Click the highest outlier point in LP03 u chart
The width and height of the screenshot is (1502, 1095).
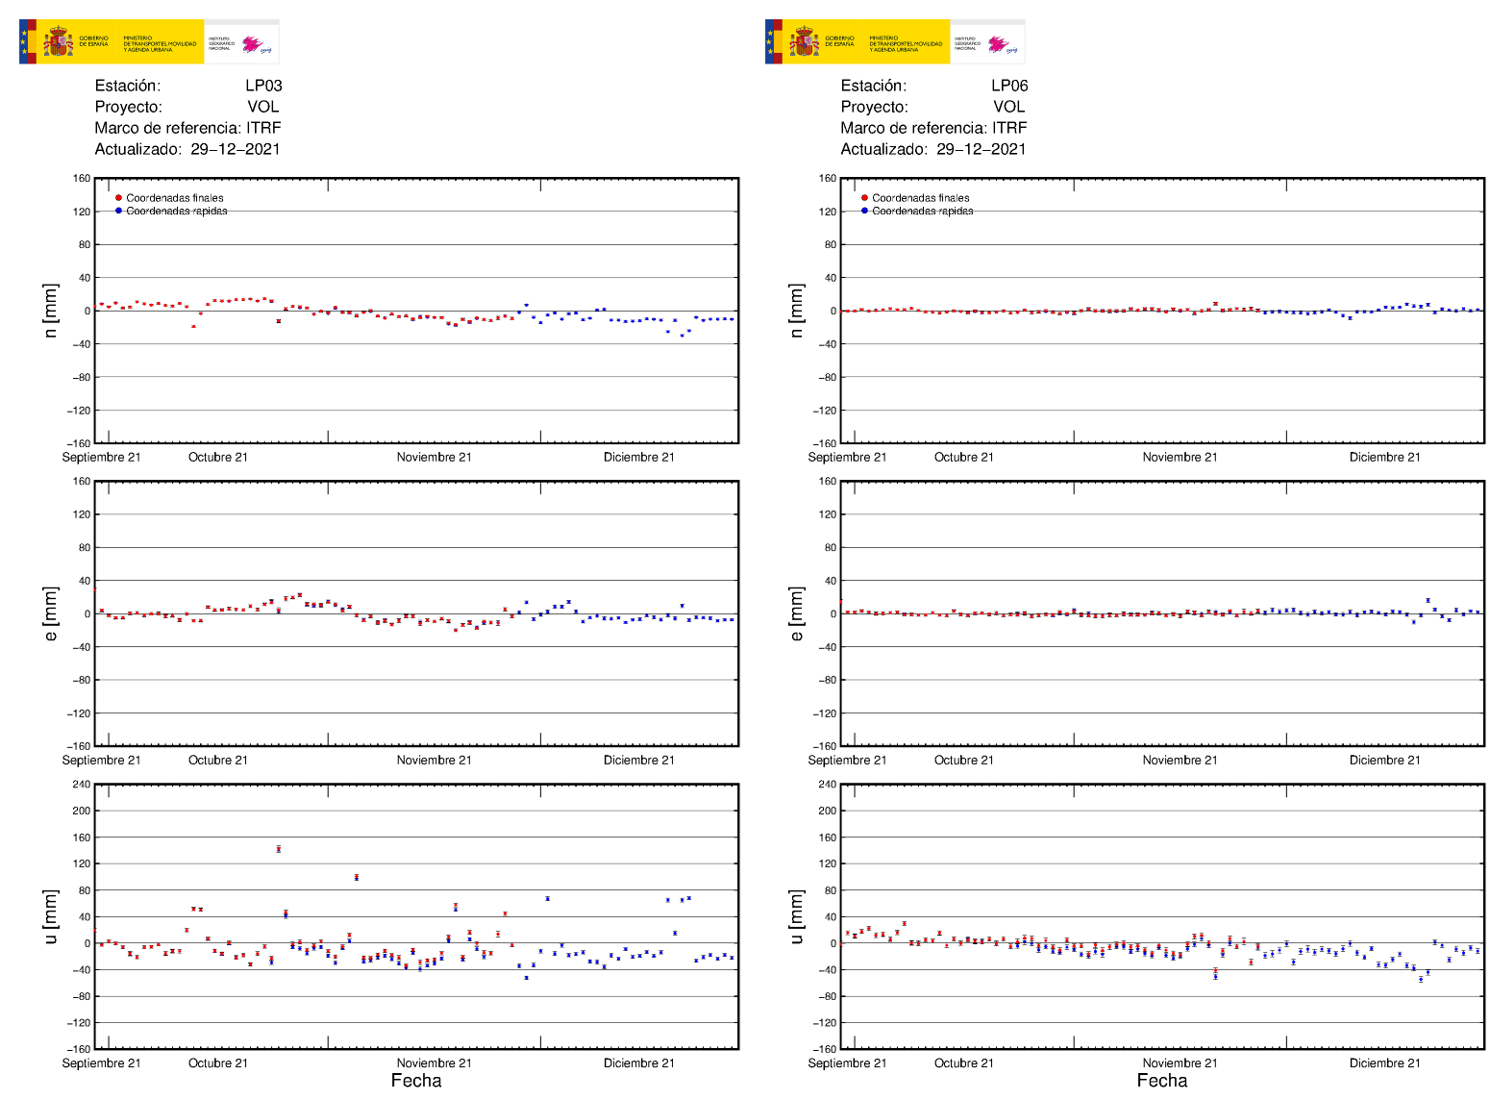pos(279,849)
